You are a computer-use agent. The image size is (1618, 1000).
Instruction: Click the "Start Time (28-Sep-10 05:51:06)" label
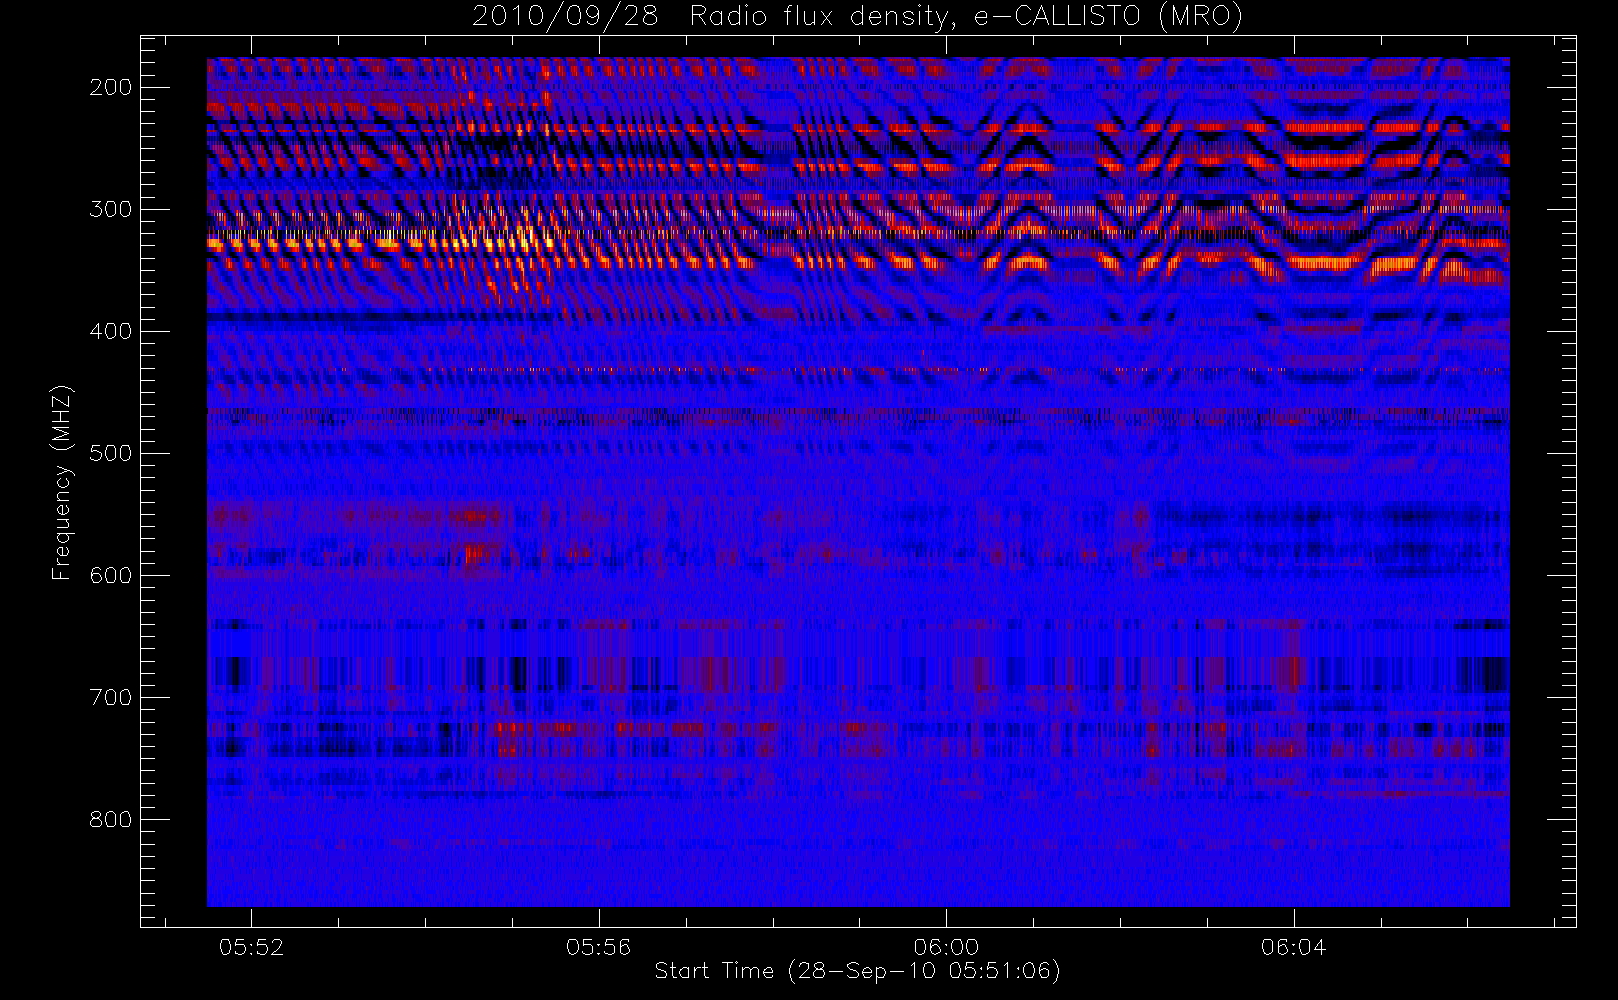coord(857,971)
